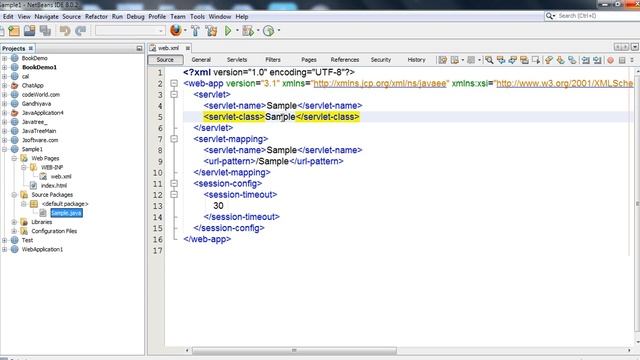Switch to the Security tab of web.xml

tap(381, 60)
